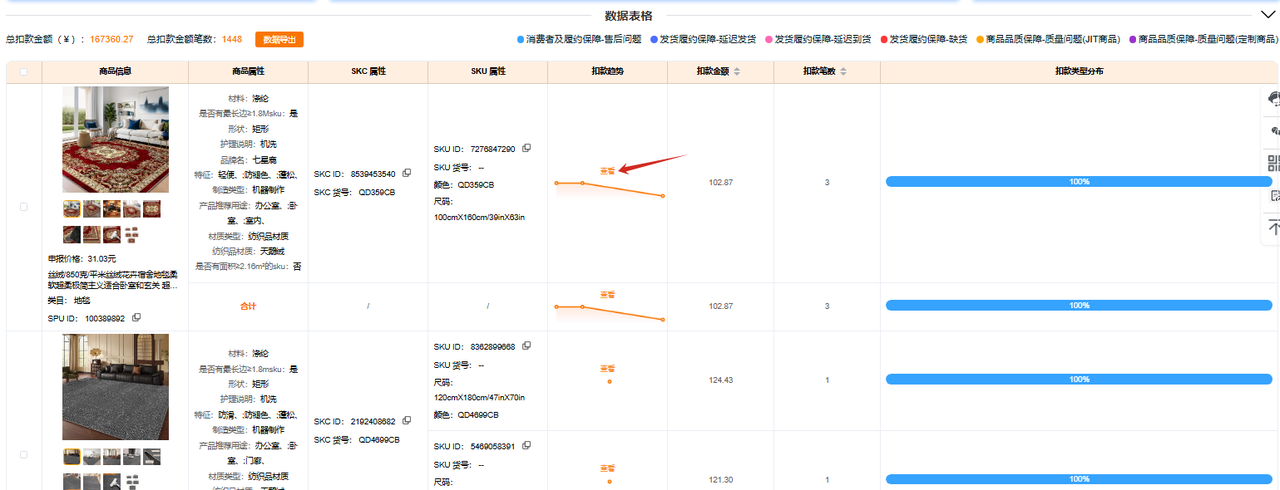Click the 数据导出 export button
This screenshot has height=490, width=1280.
pyautogui.click(x=279, y=39)
